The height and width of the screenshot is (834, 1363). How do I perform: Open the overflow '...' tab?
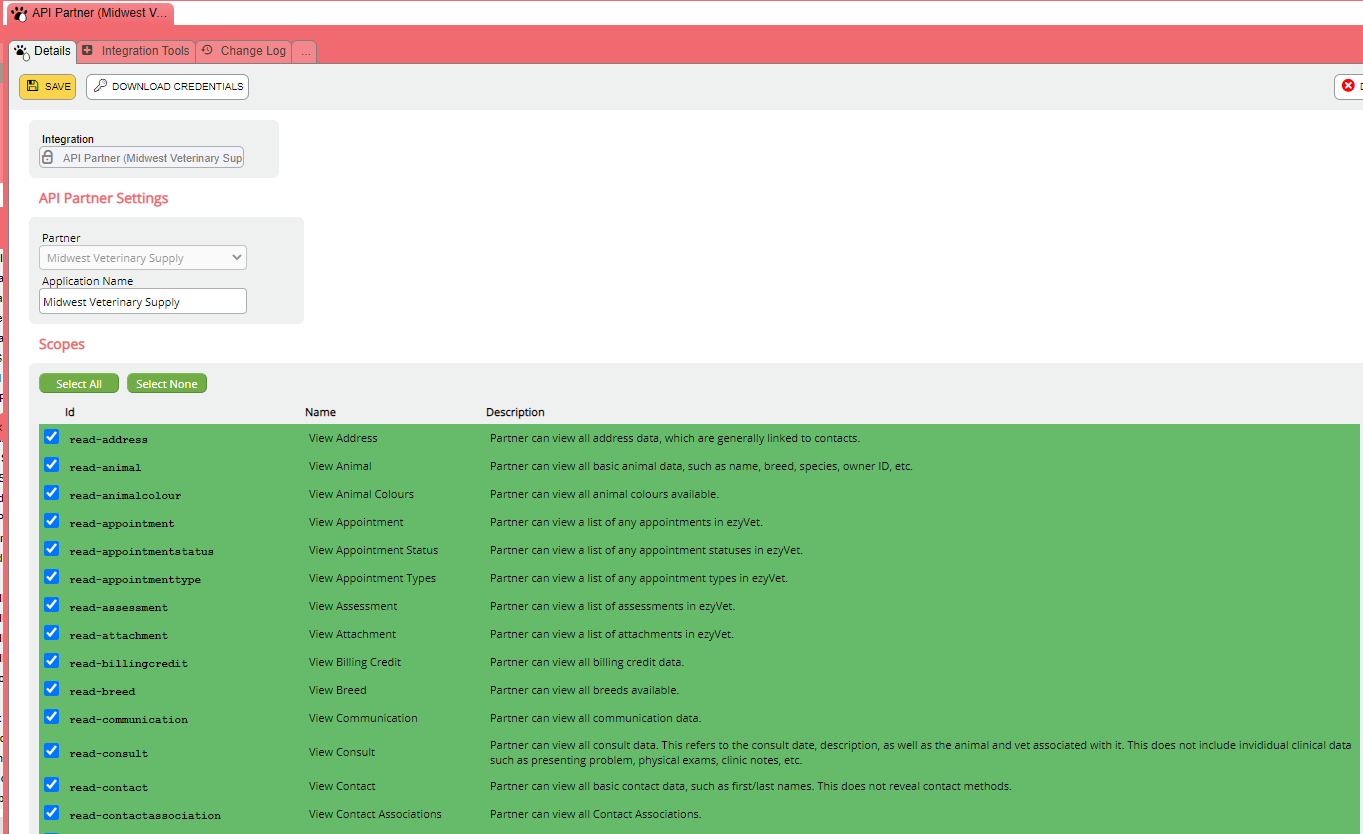click(305, 51)
